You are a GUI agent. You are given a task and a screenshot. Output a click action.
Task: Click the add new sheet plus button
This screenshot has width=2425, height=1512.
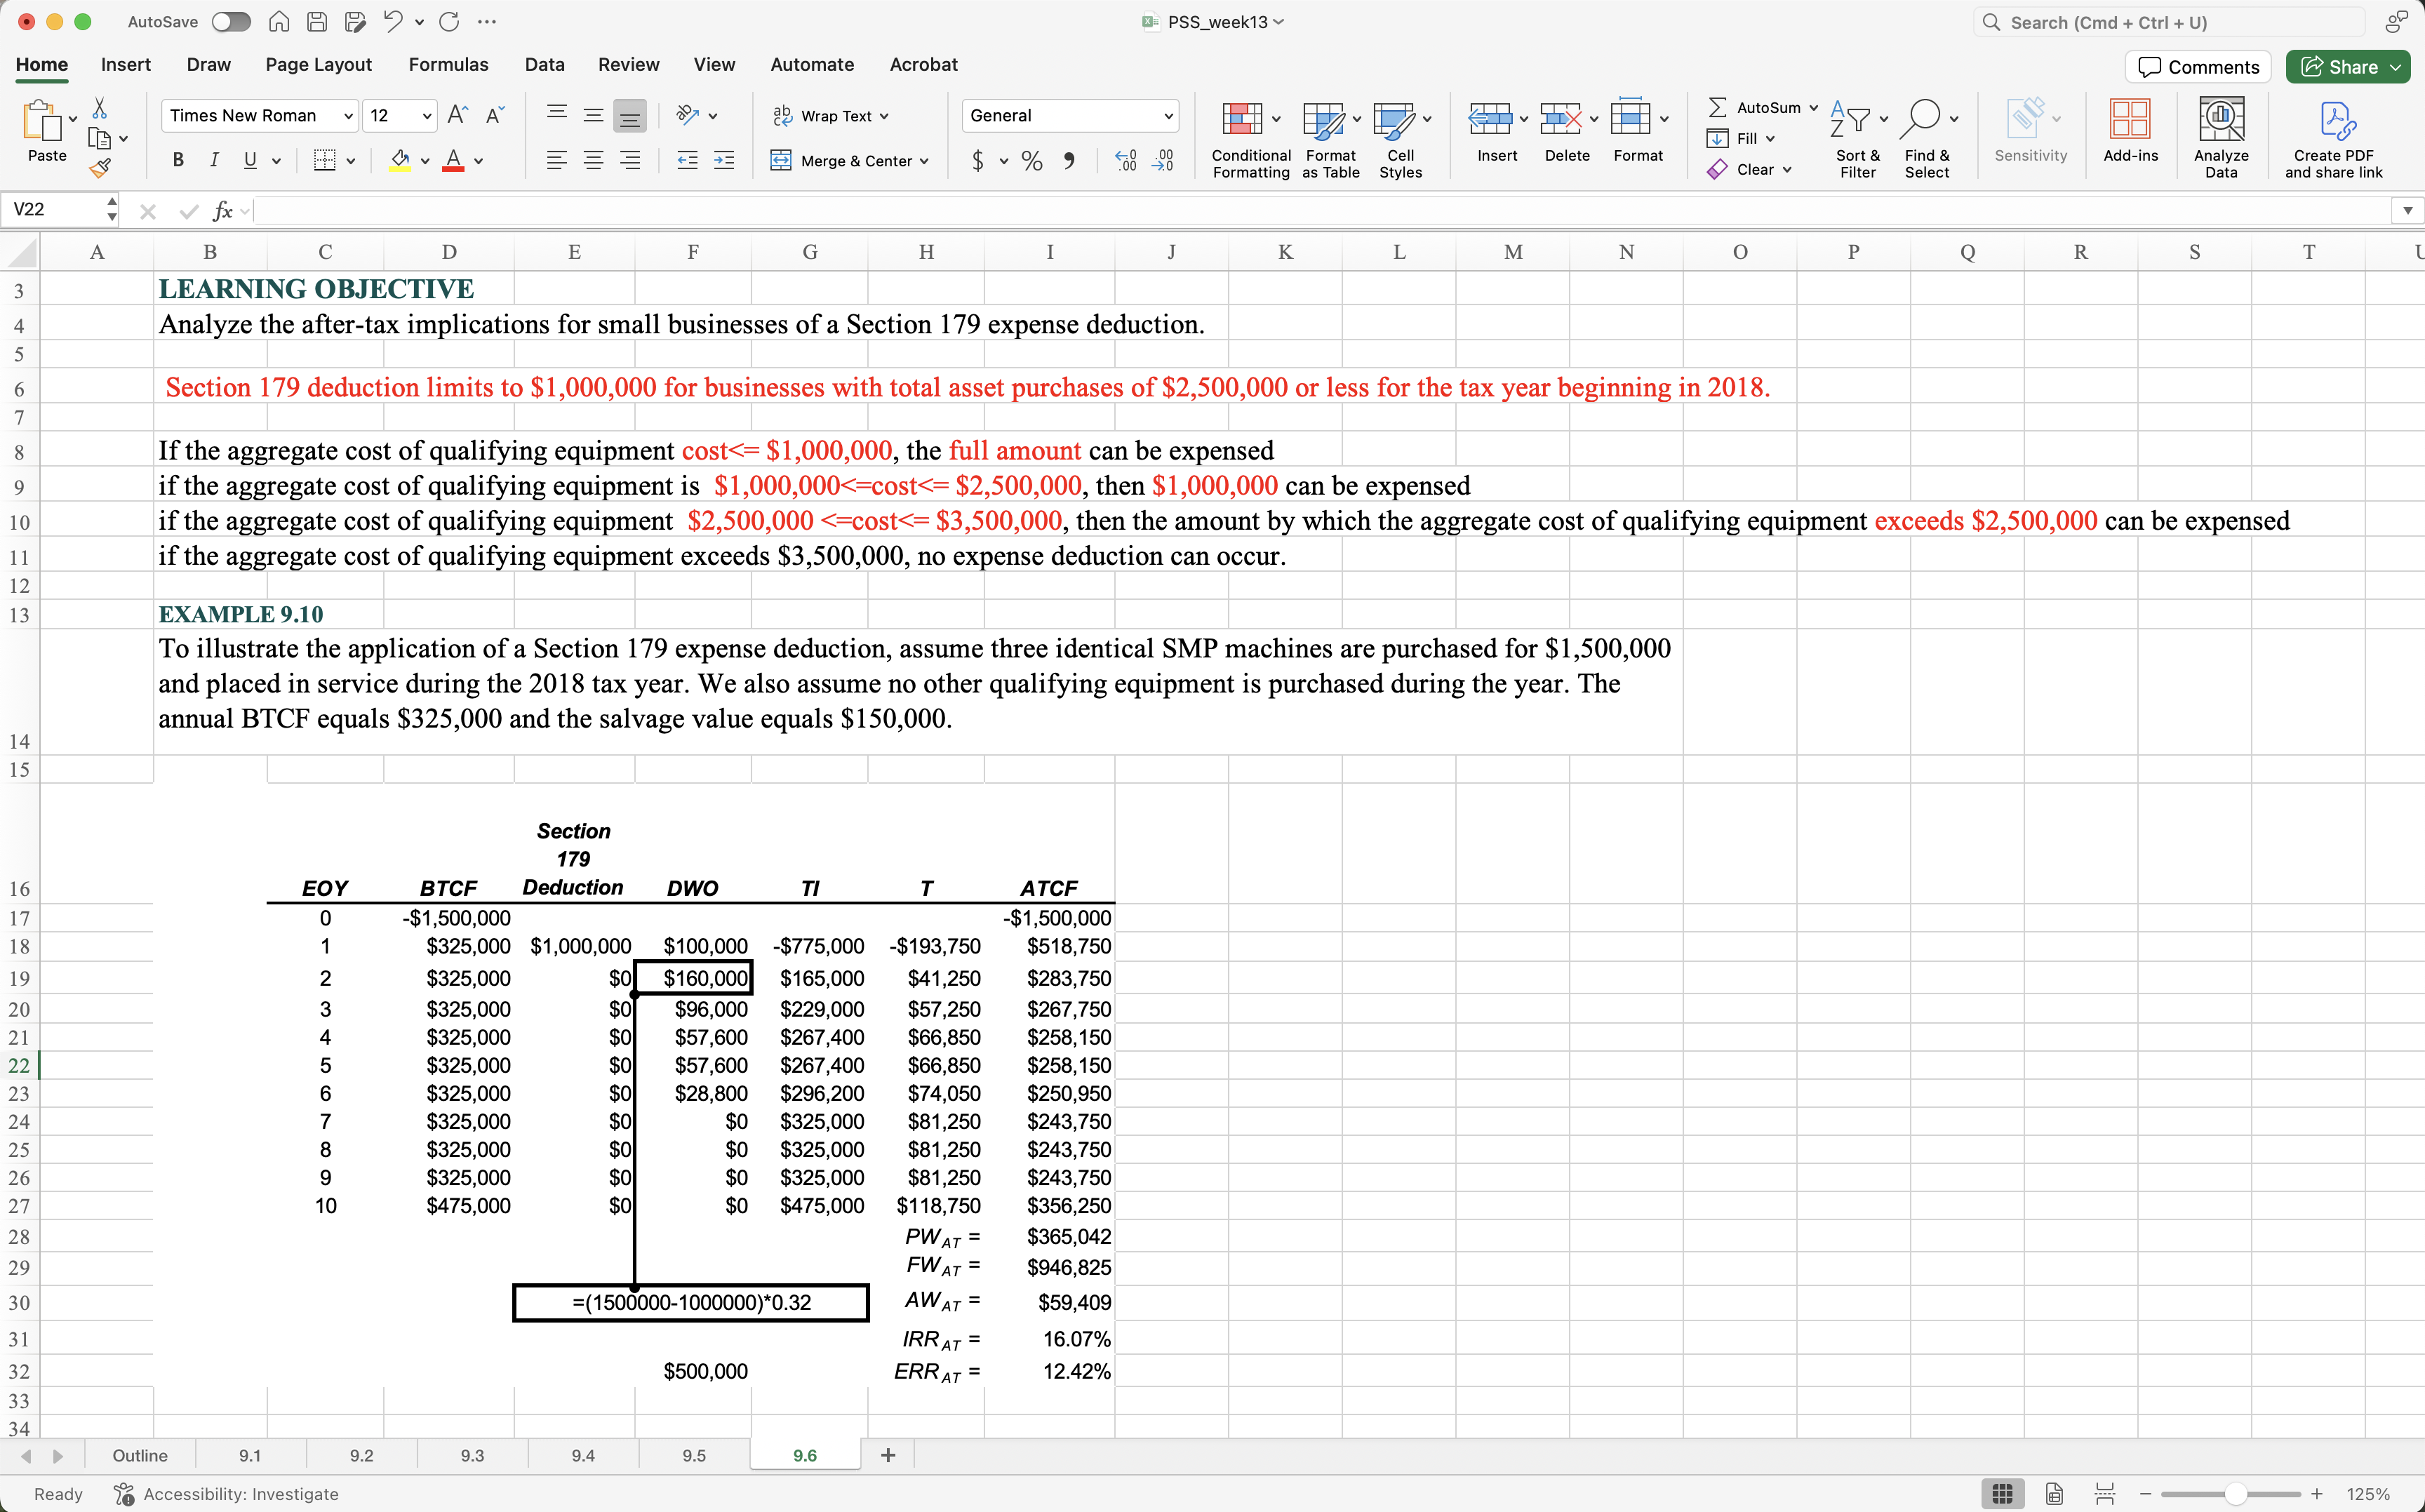click(x=888, y=1455)
